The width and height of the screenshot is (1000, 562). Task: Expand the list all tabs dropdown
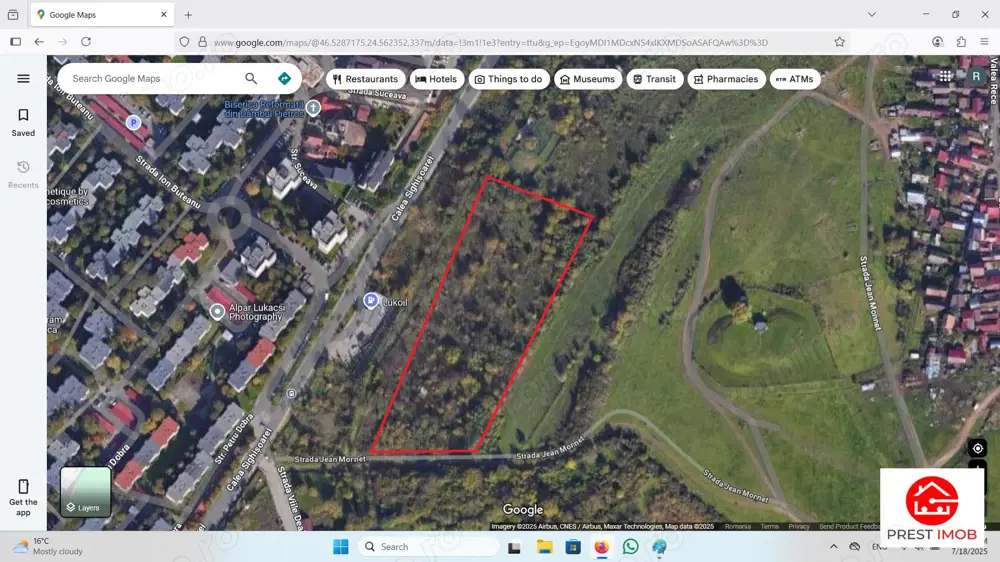[x=872, y=14]
